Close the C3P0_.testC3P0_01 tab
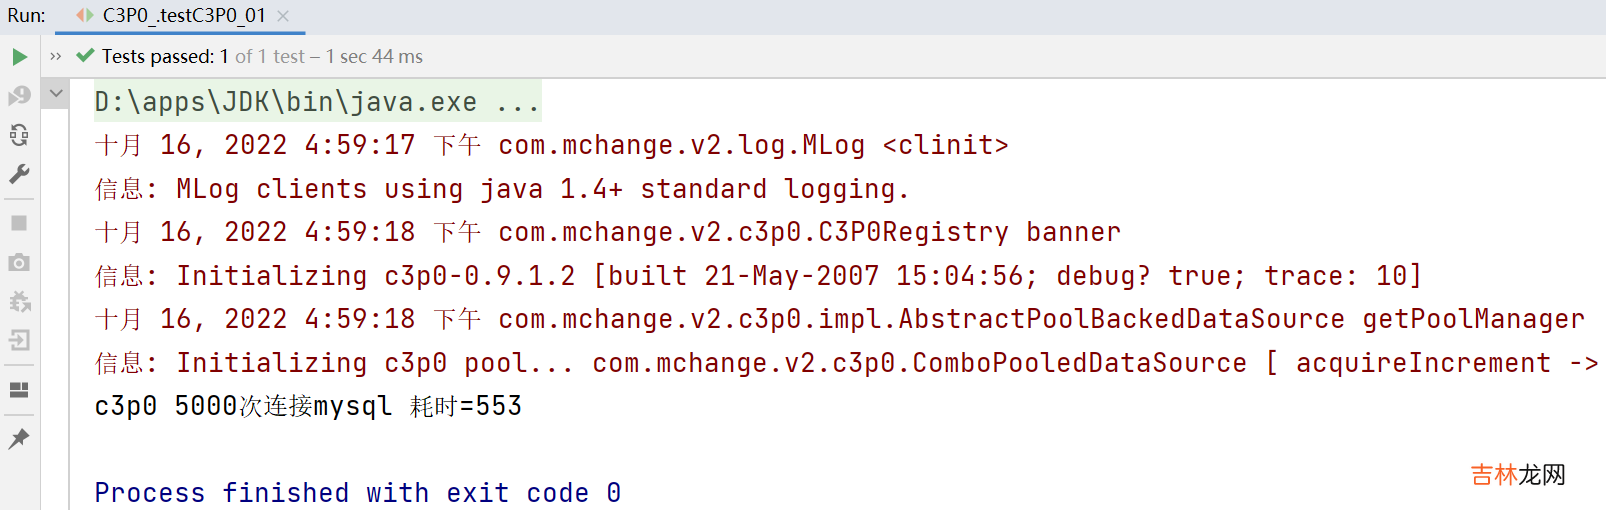 pyautogui.click(x=283, y=16)
